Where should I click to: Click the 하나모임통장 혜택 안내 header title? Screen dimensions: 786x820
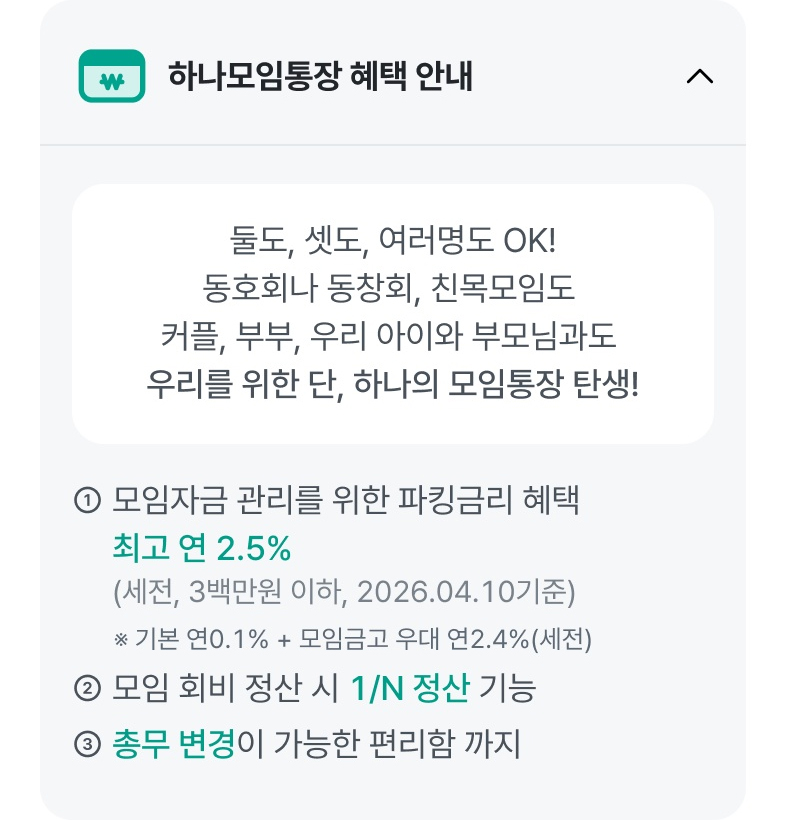[x=320, y=76]
